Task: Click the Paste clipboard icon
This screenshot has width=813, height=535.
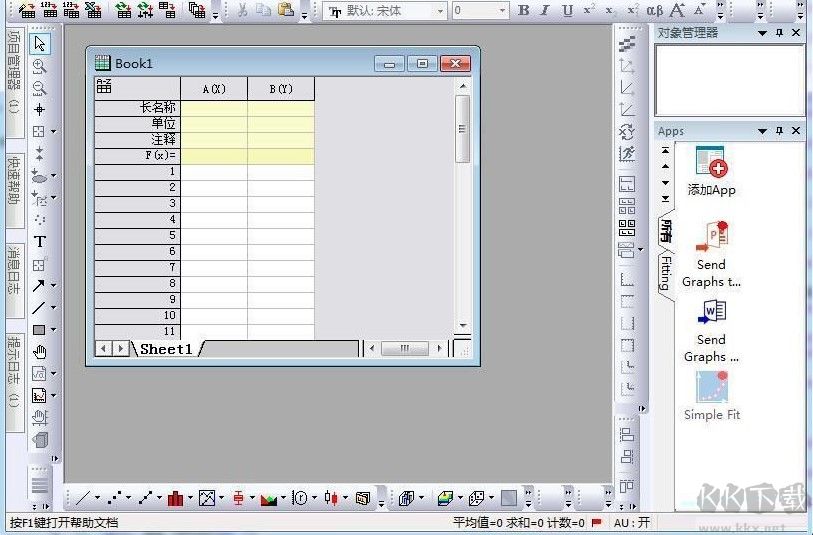Action: coord(286,9)
